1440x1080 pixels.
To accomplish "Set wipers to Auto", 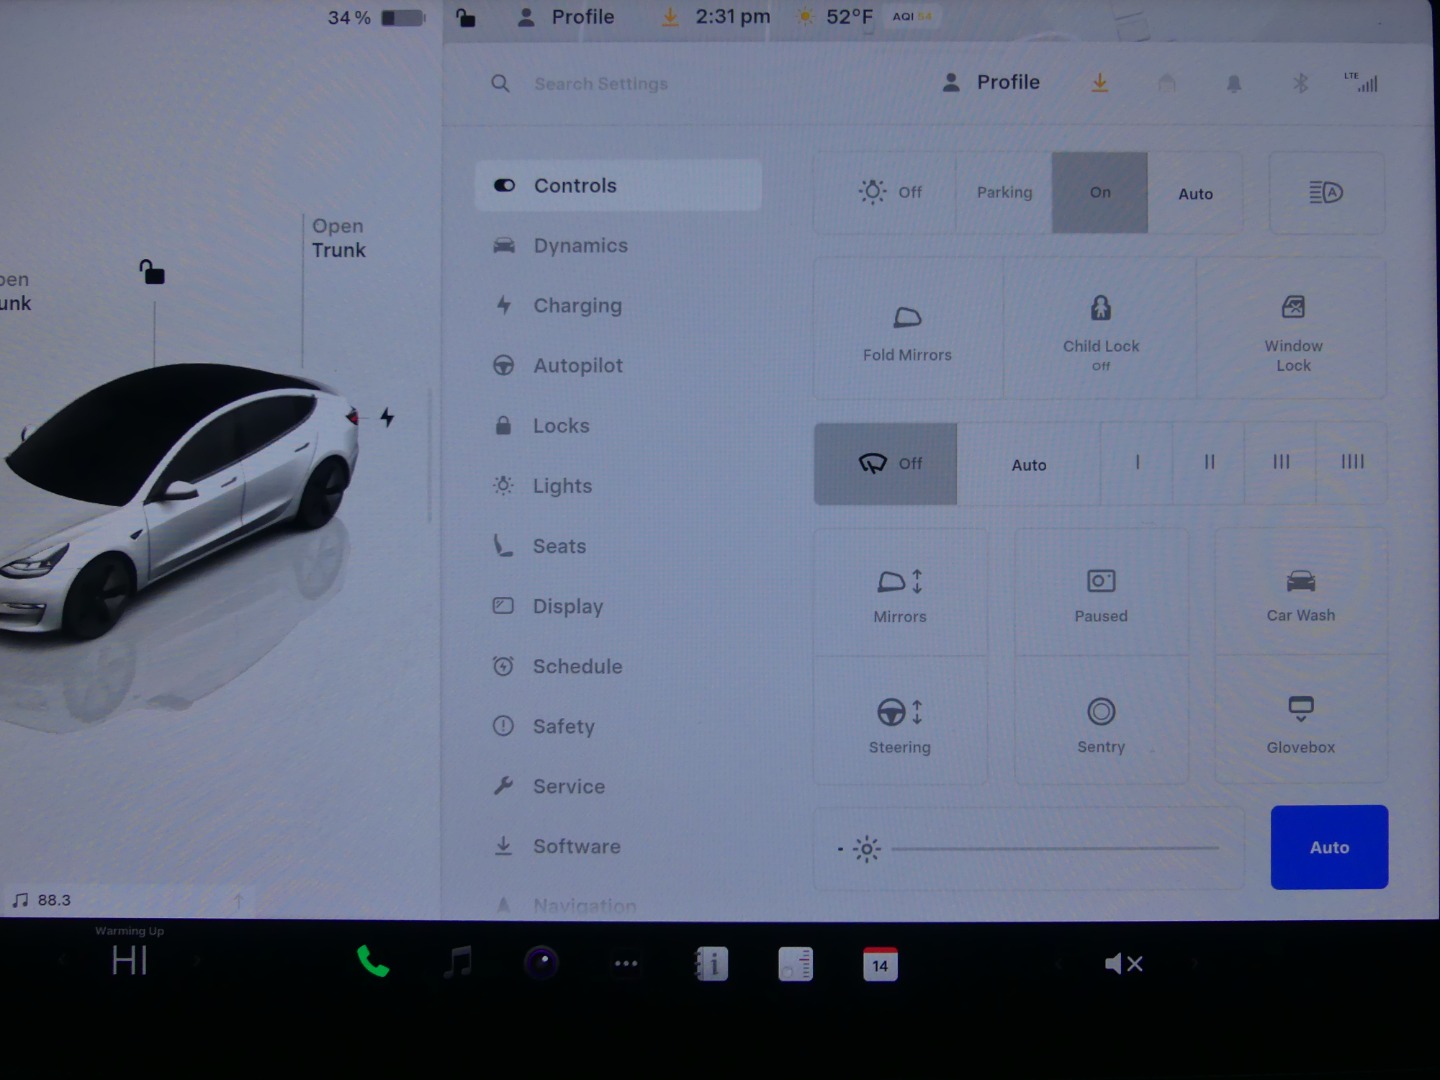I will pos(1028,465).
